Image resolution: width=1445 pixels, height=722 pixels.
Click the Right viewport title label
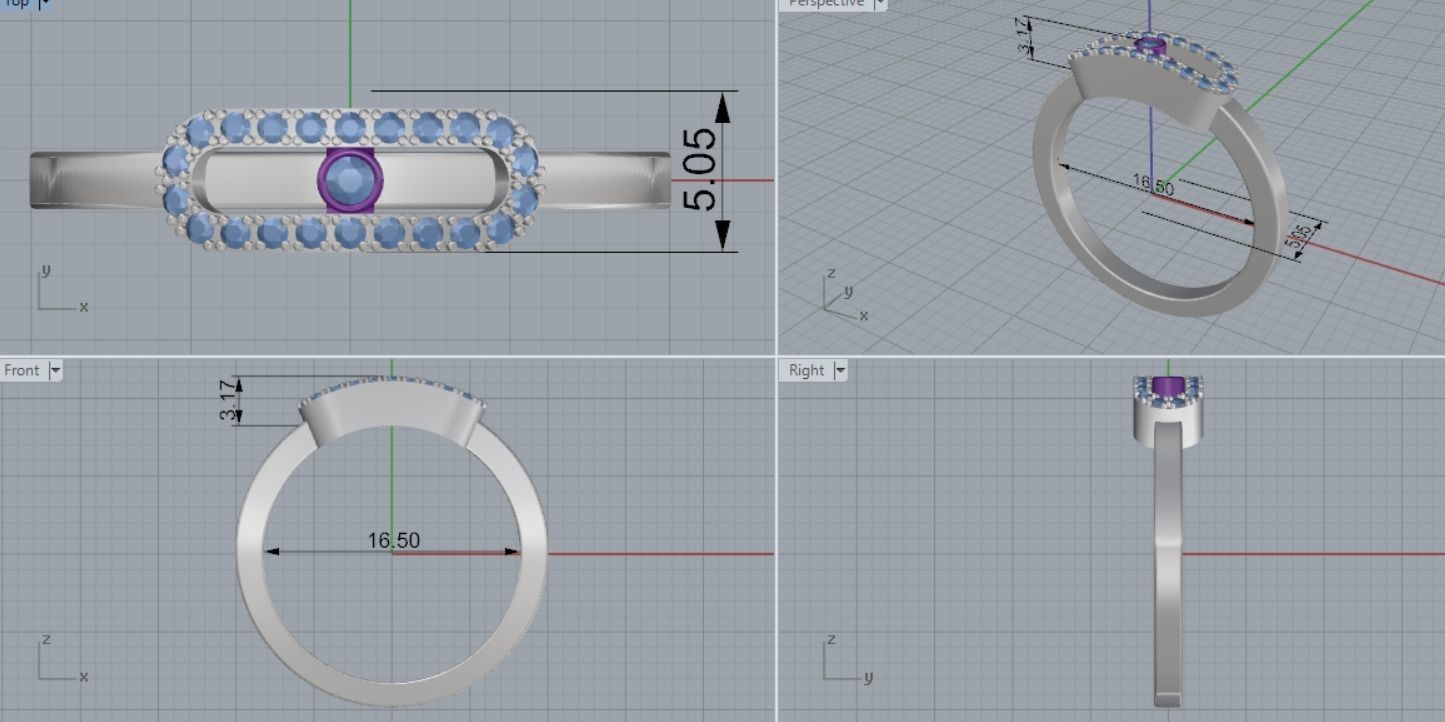(x=806, y=370)
